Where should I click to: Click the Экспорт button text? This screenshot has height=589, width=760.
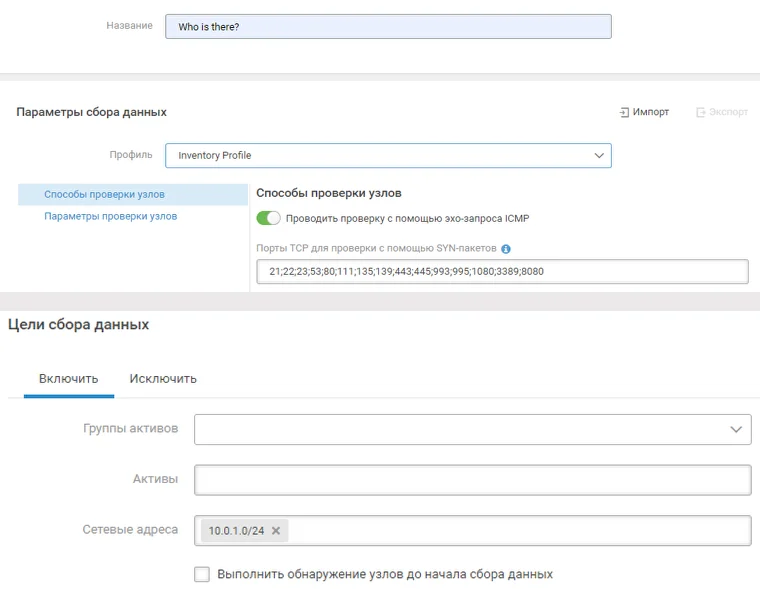[x=728, y=112]
